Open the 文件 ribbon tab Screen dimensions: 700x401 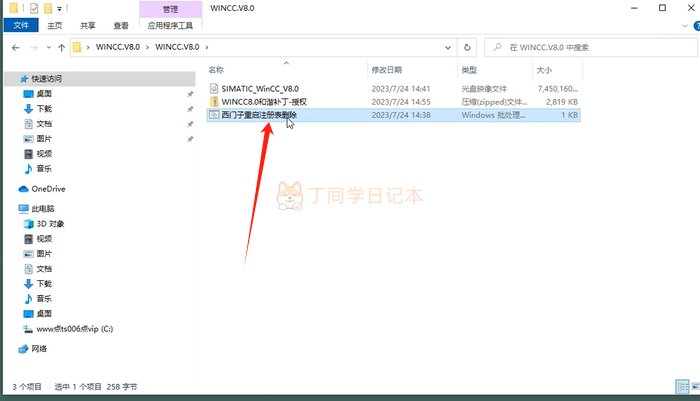pyautogui.click(x=21, y=25)
